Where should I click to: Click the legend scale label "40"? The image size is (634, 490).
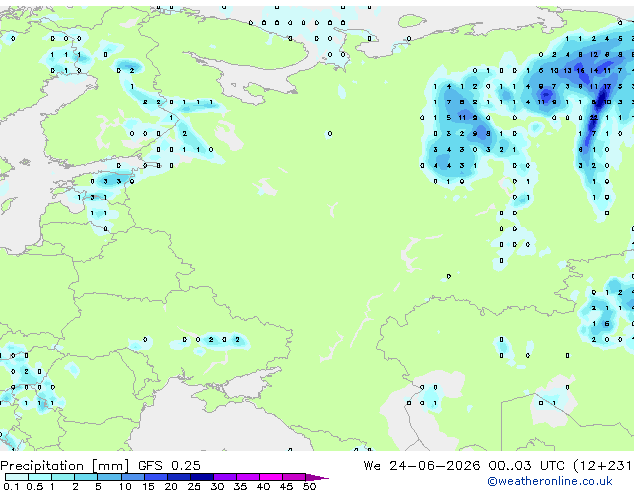click(x=263, y=486)
